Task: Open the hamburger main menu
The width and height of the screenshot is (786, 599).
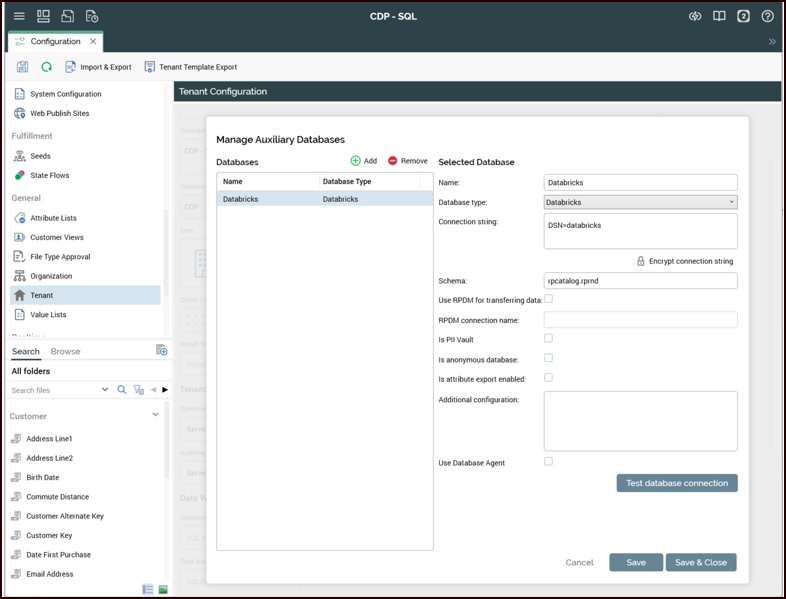Action: [x=19, y=16]
